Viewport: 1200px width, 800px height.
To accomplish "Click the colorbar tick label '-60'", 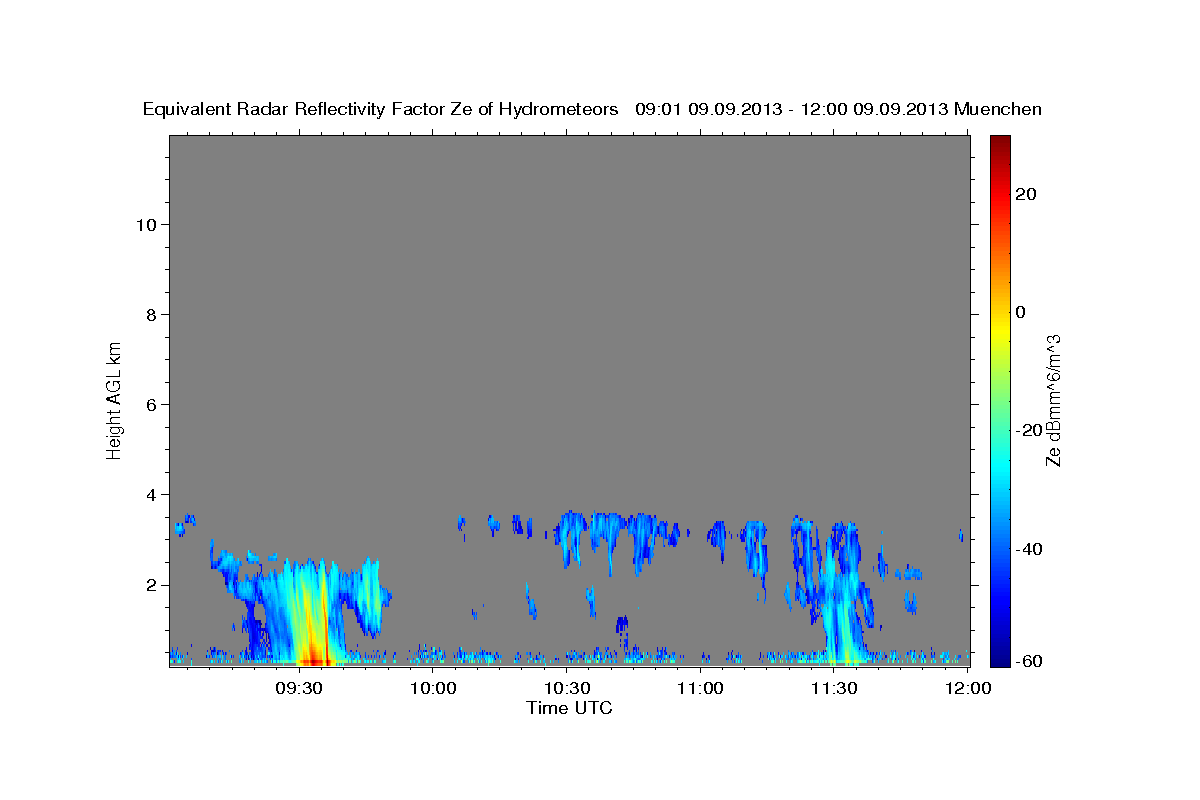I will 1027,661.
